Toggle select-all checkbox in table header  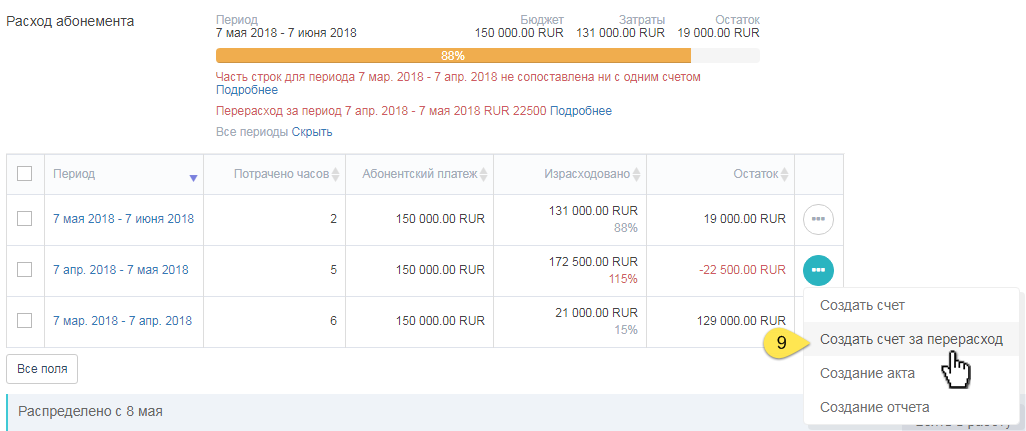[25, 174]
